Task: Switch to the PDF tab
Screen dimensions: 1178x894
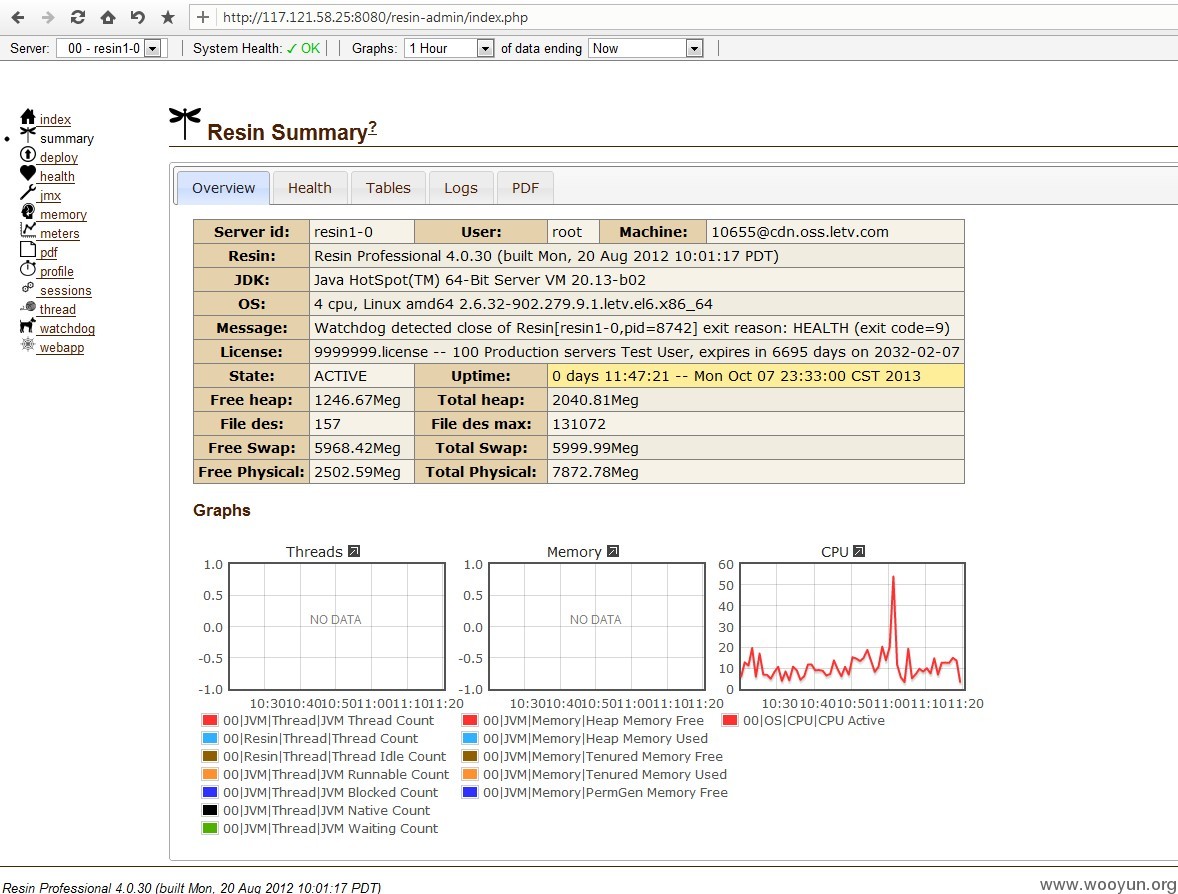Action: (x=525, y=188)
